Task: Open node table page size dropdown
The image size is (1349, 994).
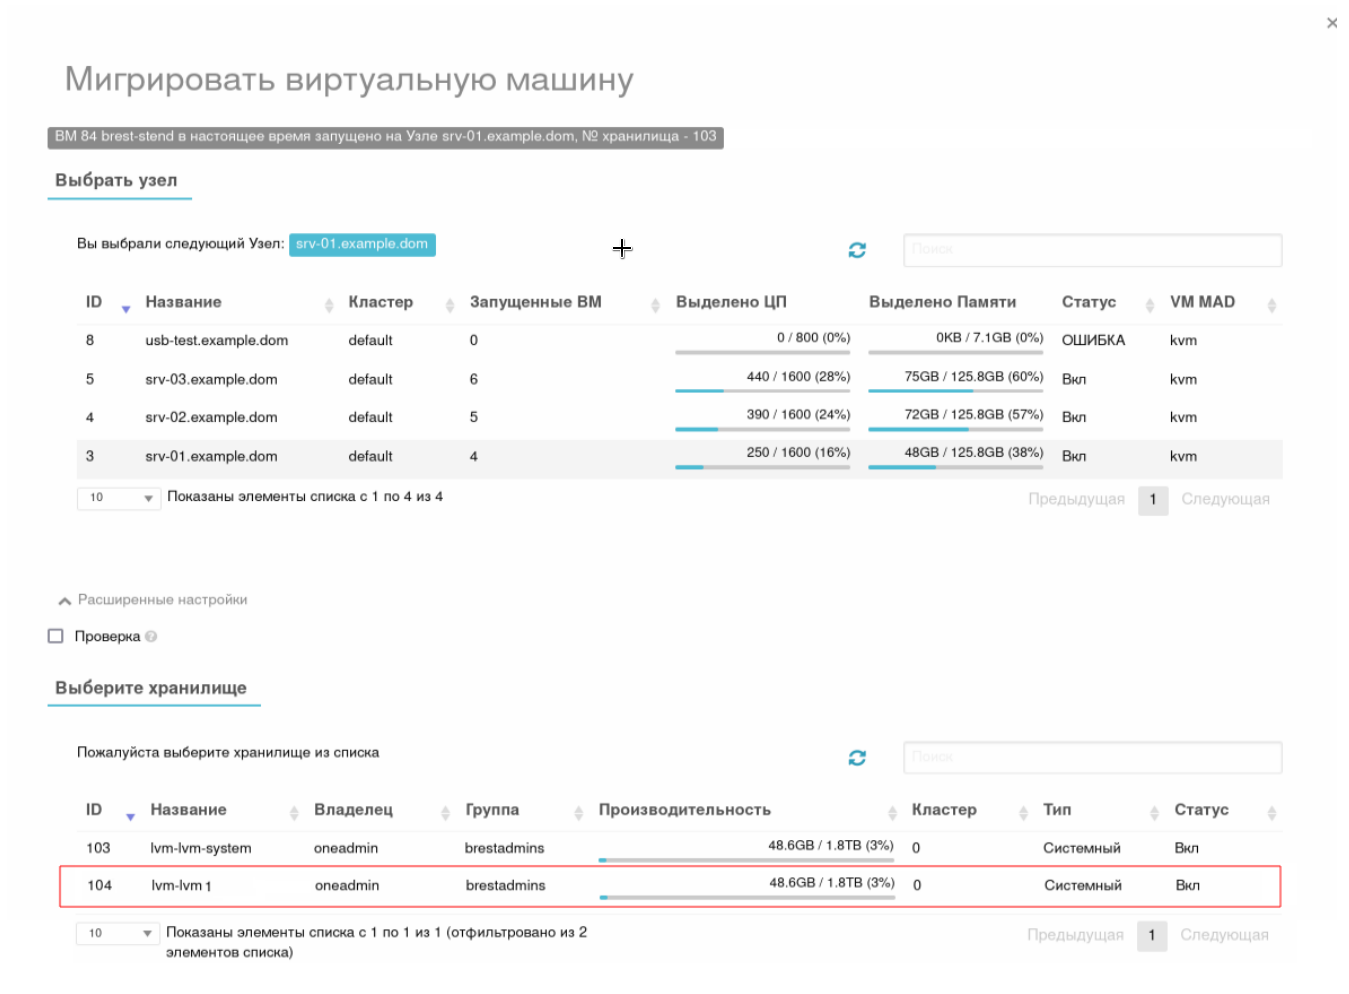Action: (119, 498)
